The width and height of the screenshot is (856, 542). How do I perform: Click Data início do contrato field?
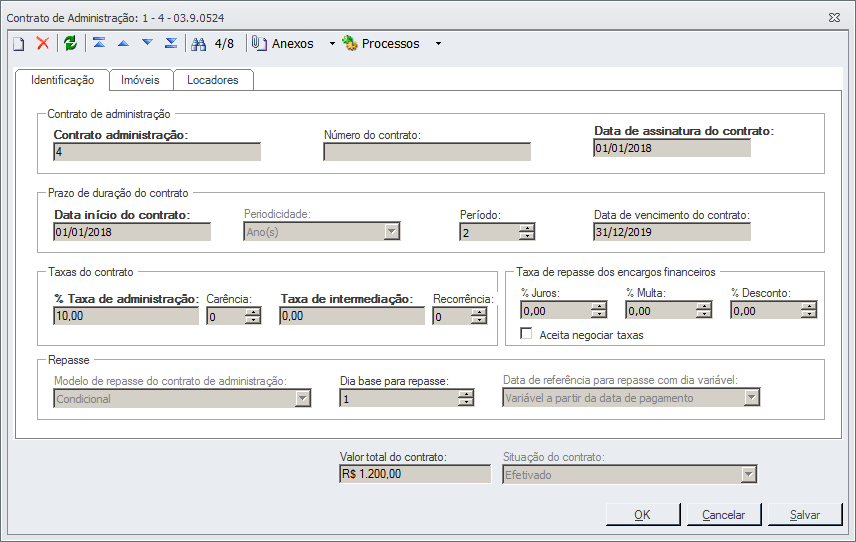tap(132, 232)
